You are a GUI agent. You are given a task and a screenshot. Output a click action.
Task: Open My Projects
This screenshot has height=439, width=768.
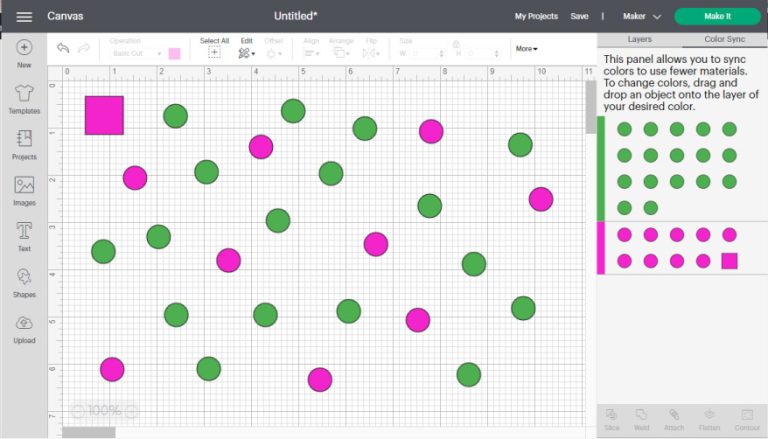pyautogui.click(x=536, y=16)
